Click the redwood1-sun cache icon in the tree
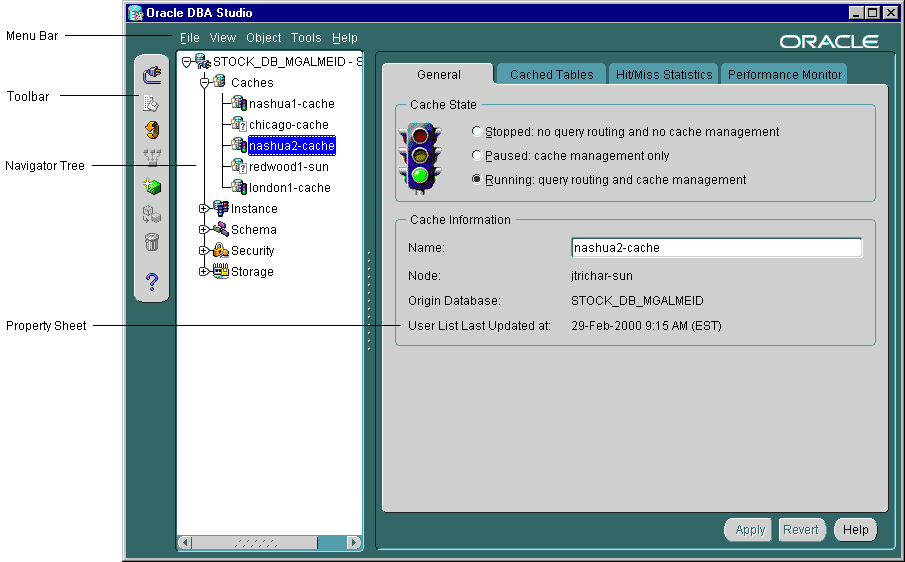 [239, 166]
